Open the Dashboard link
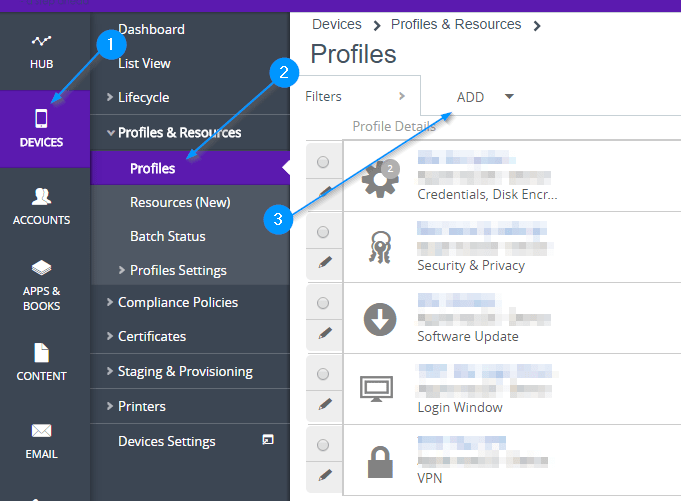This screenshot has height=501, width=681. tap(151, 29)
